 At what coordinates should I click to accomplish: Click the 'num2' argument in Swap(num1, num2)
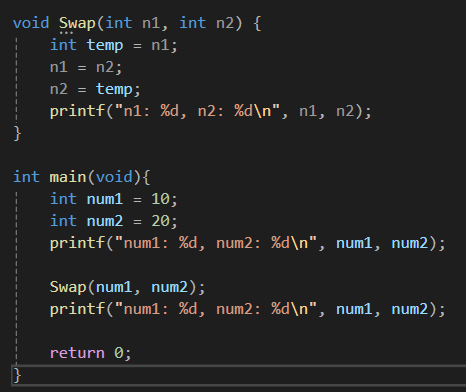pos(169,287)
